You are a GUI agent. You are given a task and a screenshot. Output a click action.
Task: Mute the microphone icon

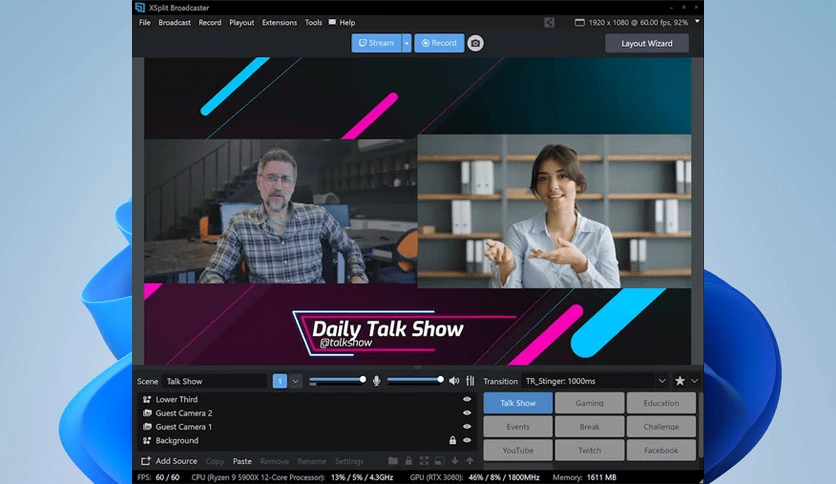(376, 381)
